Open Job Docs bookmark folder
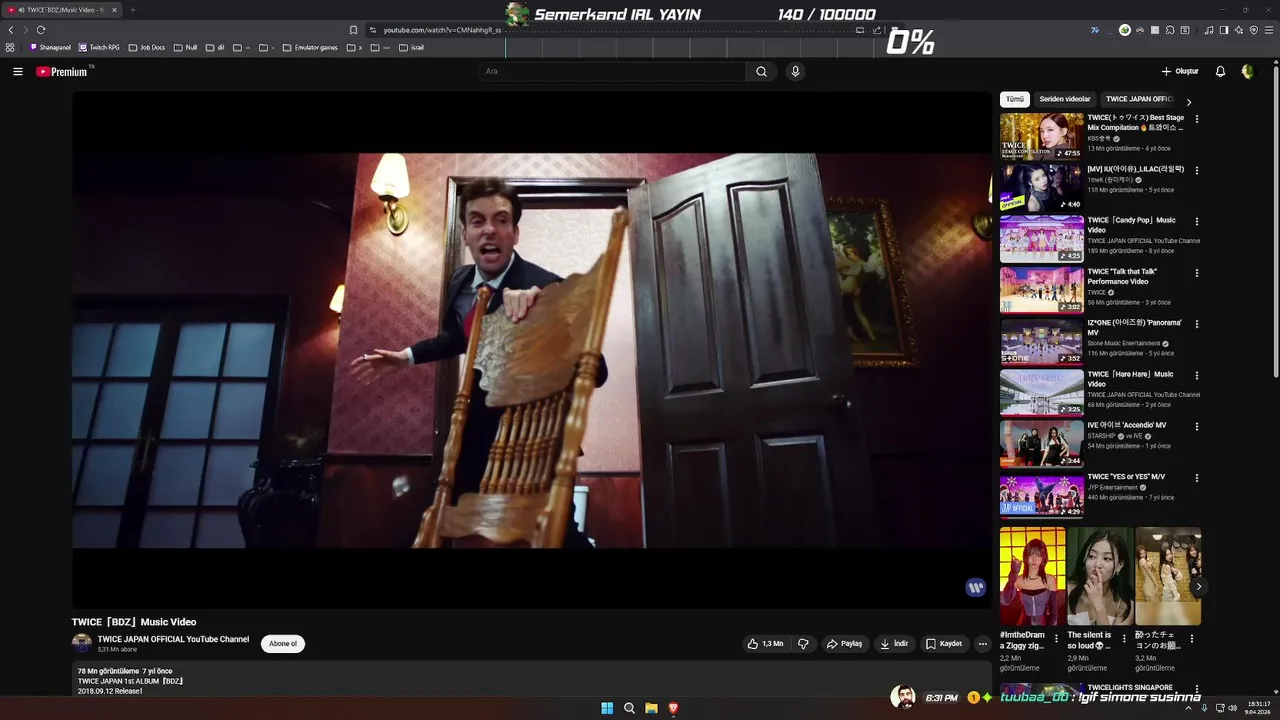The height and width of the screenshot is (720, 1280). tap(147, 47)
